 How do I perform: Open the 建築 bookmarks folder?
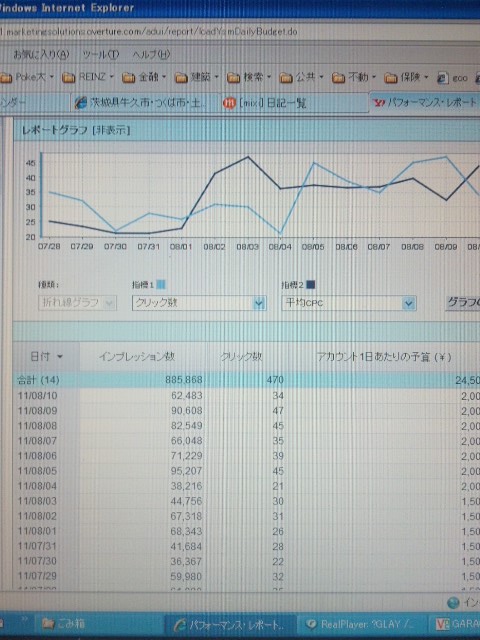196,77
